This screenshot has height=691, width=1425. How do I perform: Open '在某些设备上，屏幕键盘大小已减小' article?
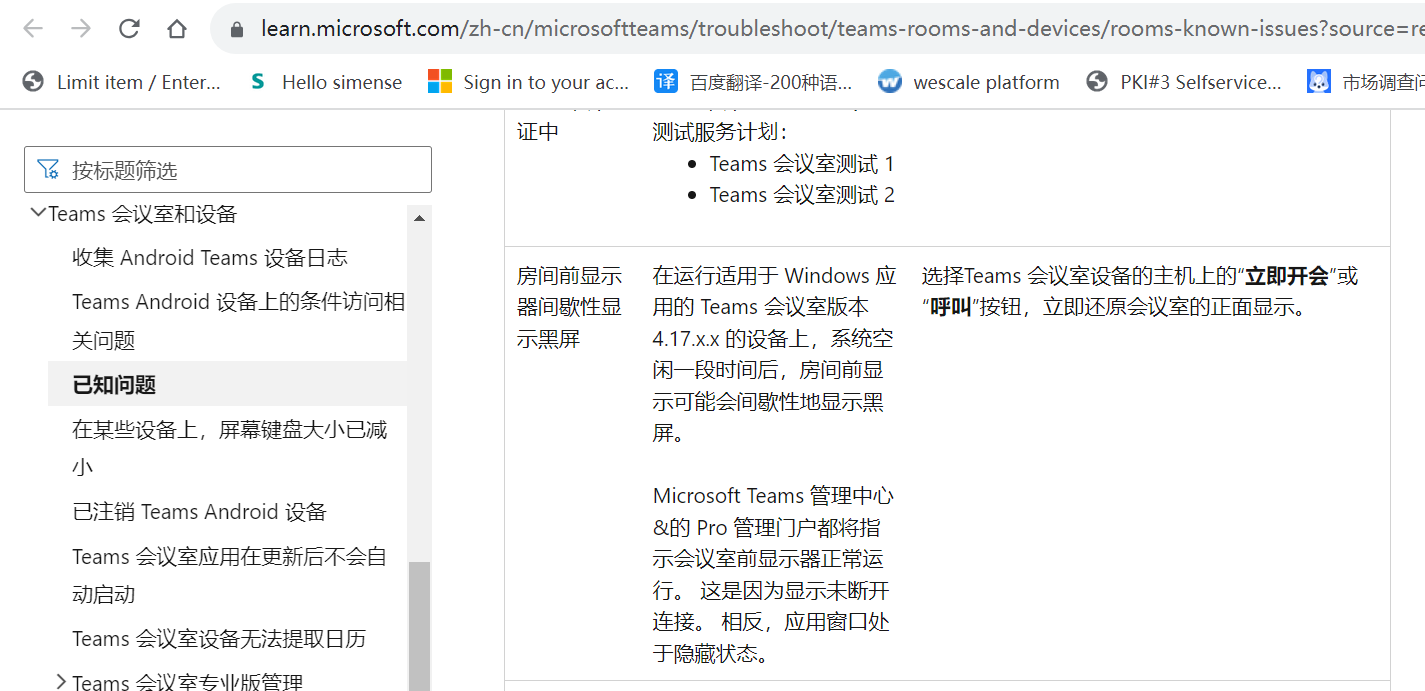click(x=230, y=448)
